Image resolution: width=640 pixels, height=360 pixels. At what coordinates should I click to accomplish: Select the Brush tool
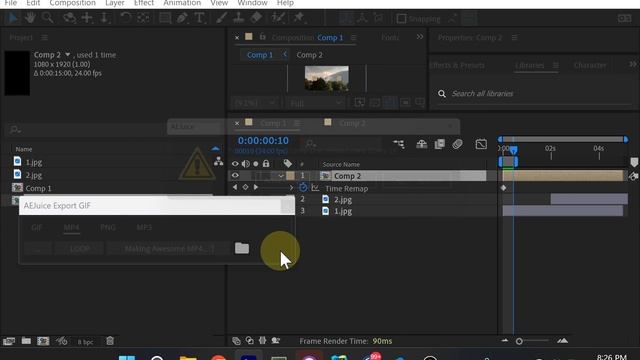click(x=221, y=18)
